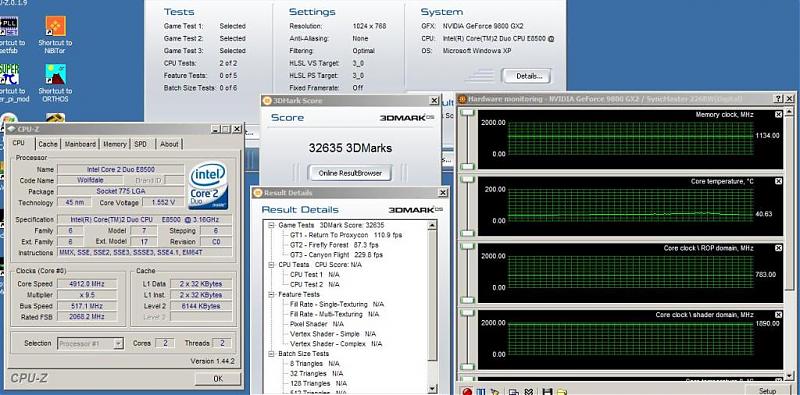Select '32 Triangles' row

(317, 373)
